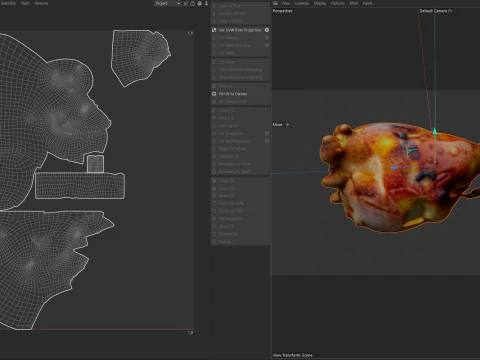Image resolution: width=480 pixels, height=360 pixels.
Task: Click Boundary to Quad command
Action: (235, 172)
